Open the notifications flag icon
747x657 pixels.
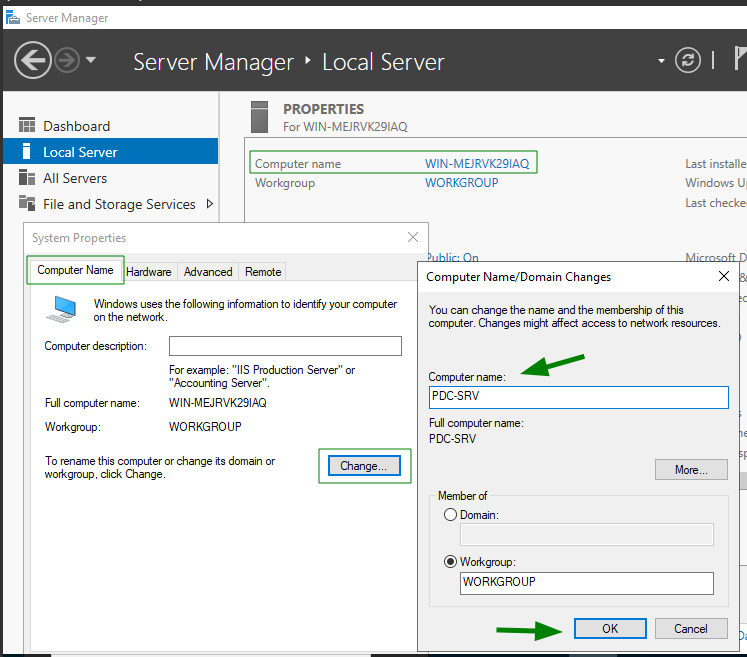[x=740, y=58]
